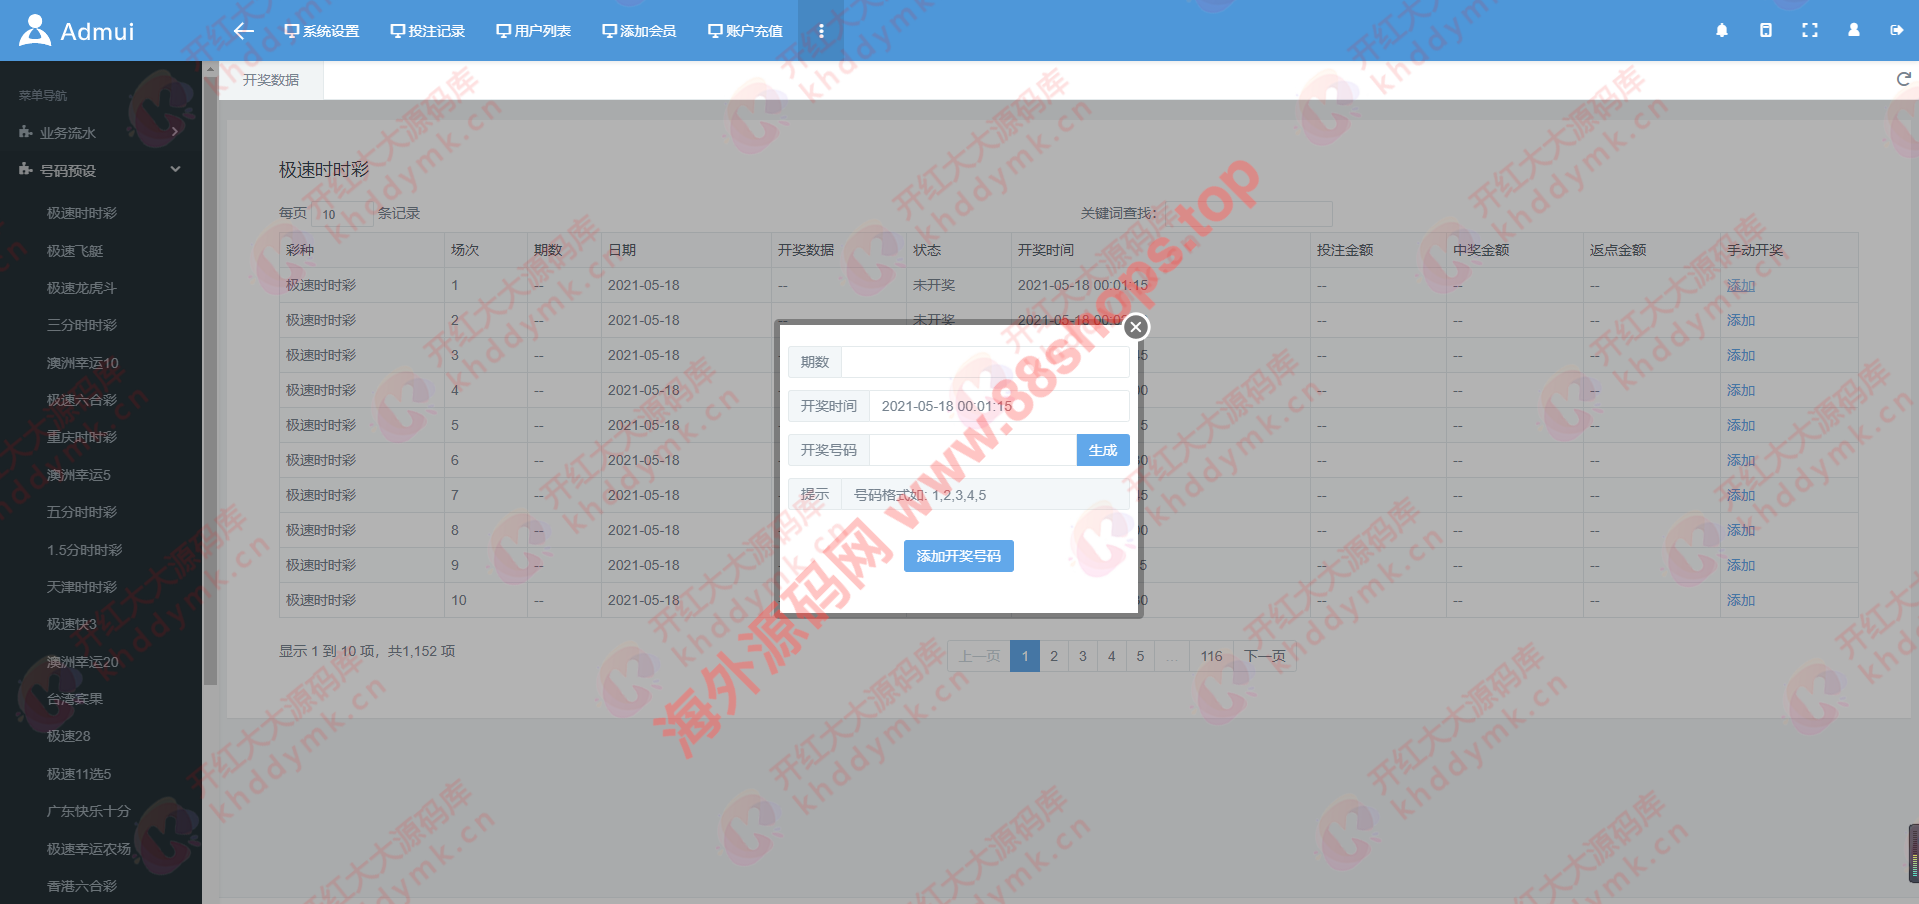Click the note icon next to the bell
The height and width of the screenshot is (904, 1919).
click(1765, 31)
